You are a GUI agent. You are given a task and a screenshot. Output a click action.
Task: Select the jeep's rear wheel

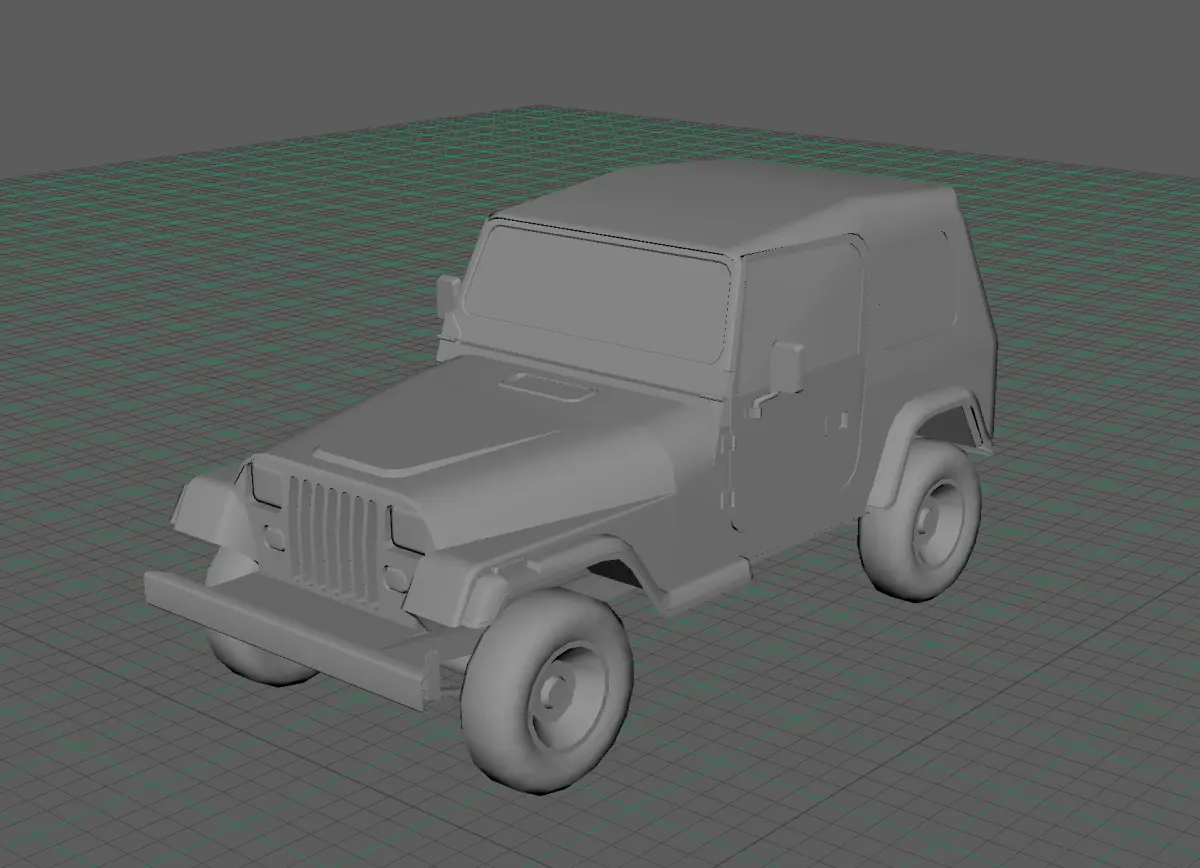pos(920,521)
